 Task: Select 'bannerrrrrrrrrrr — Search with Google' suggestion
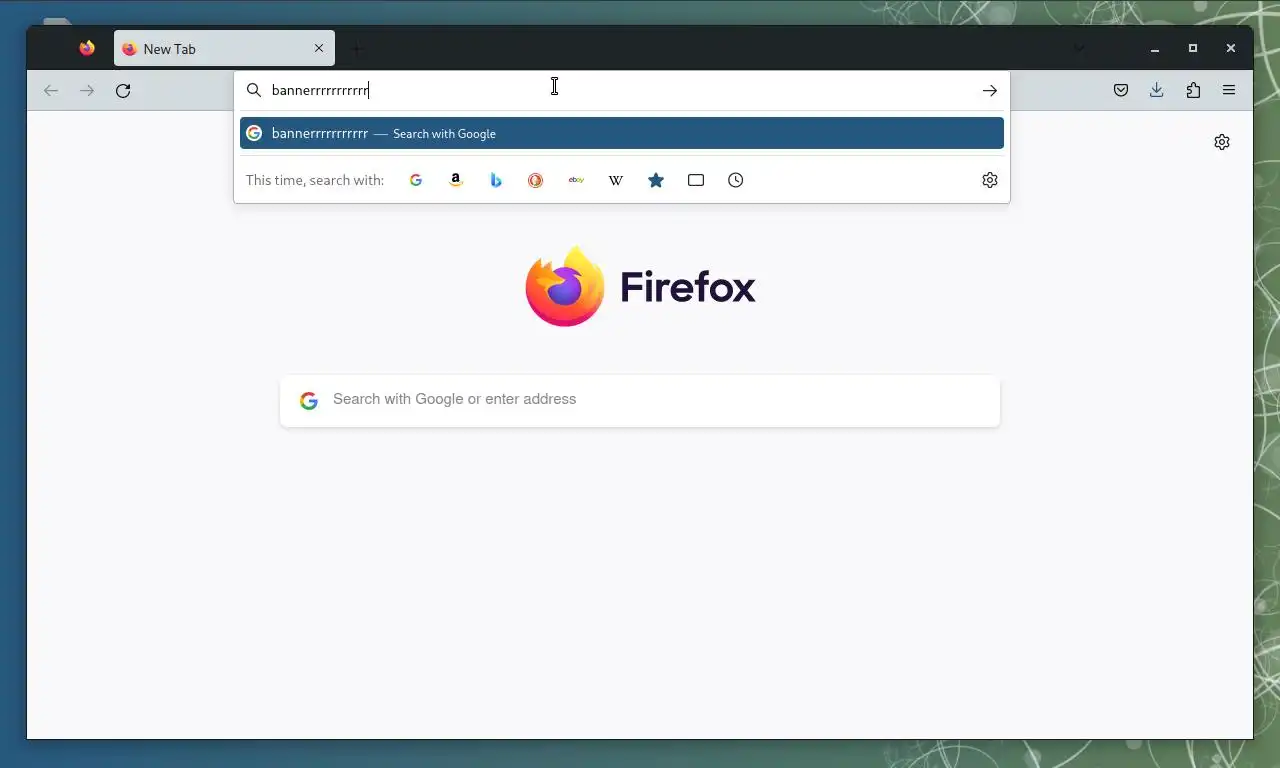coord(622,133)
